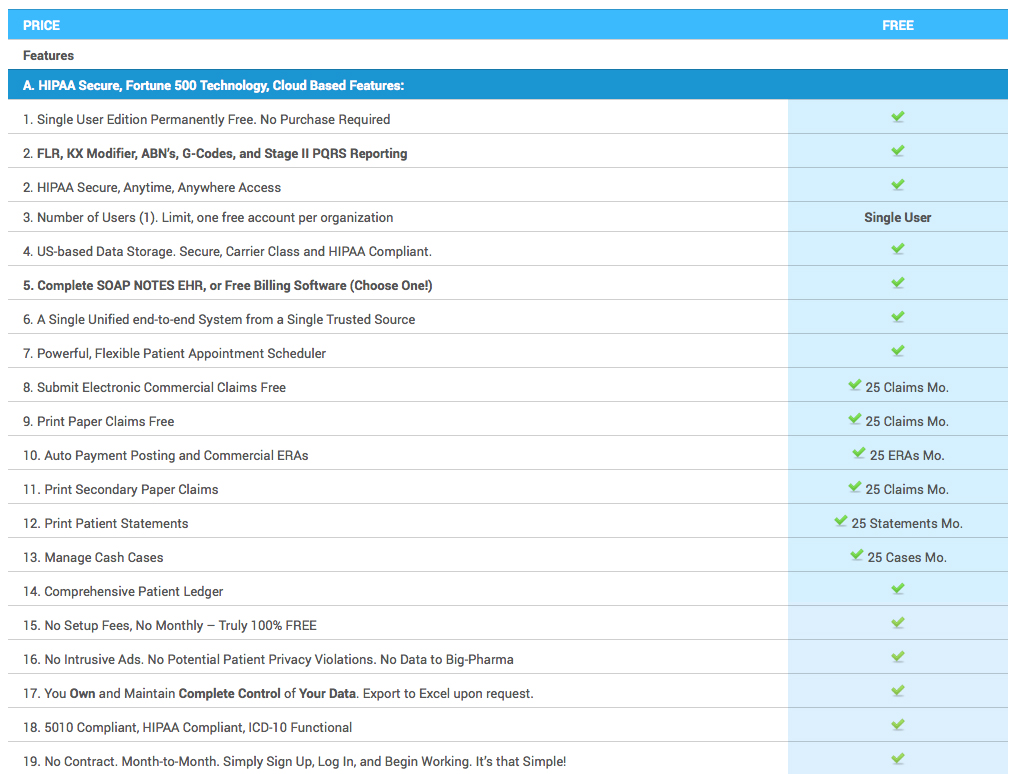Click '25 Claims Mo.' in Print Secondary Paper Claims row
Screen dimensions: 1017x774
pos(907,489)
